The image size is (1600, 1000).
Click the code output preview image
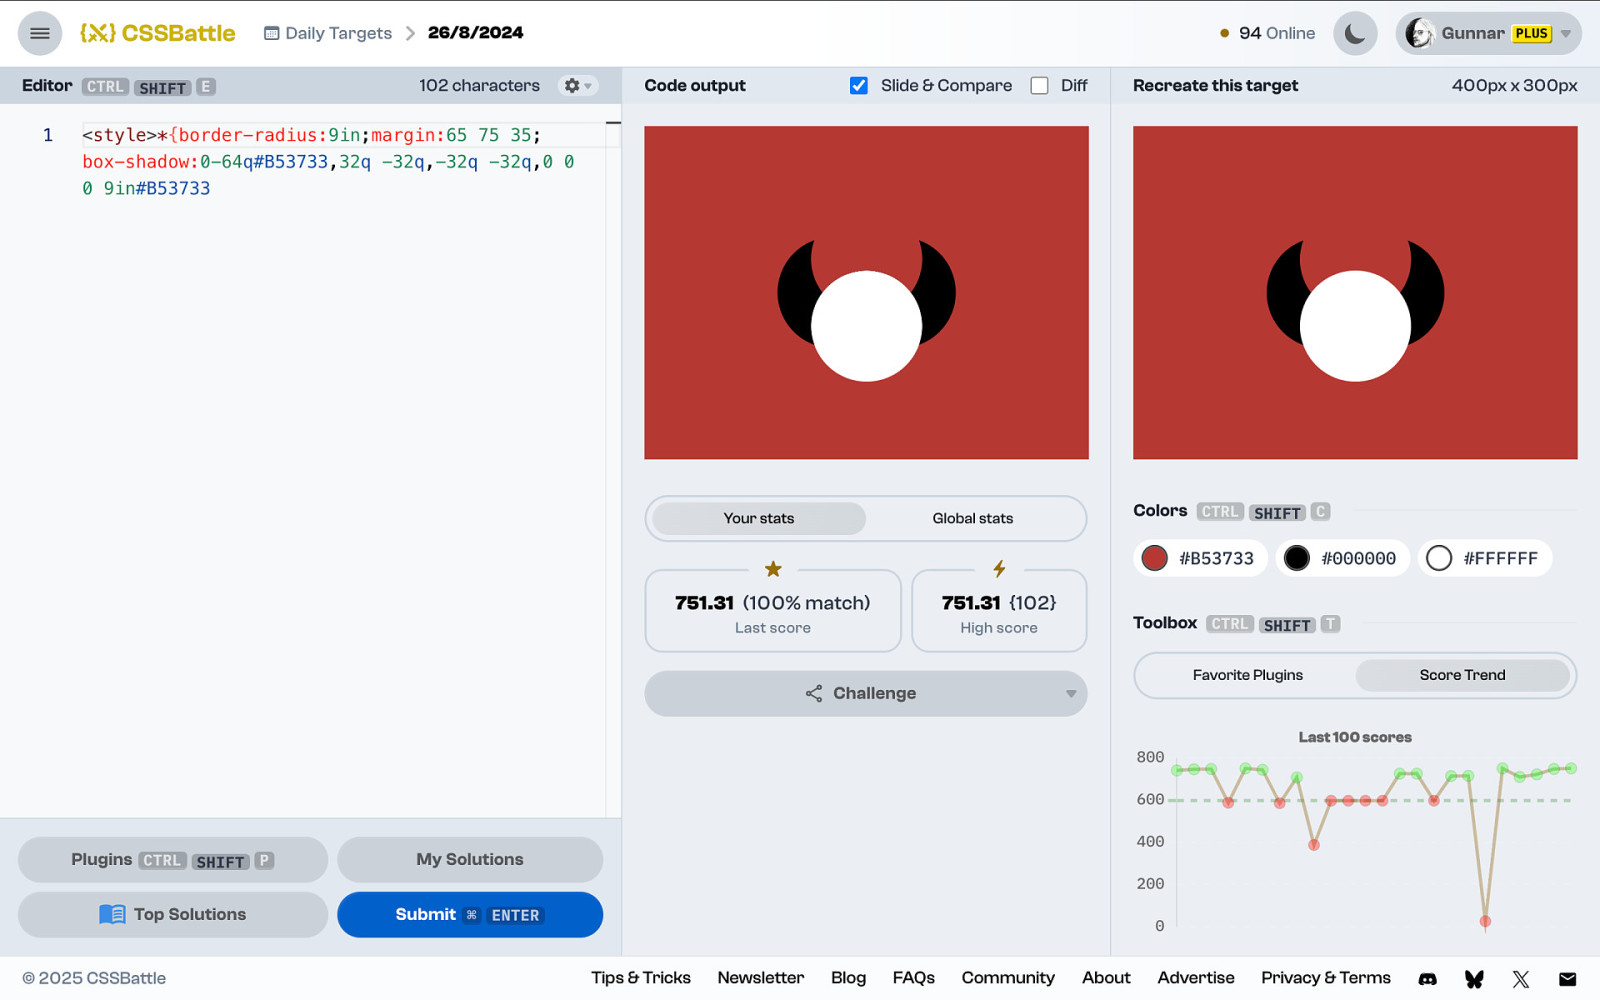(x=866, y=293)
